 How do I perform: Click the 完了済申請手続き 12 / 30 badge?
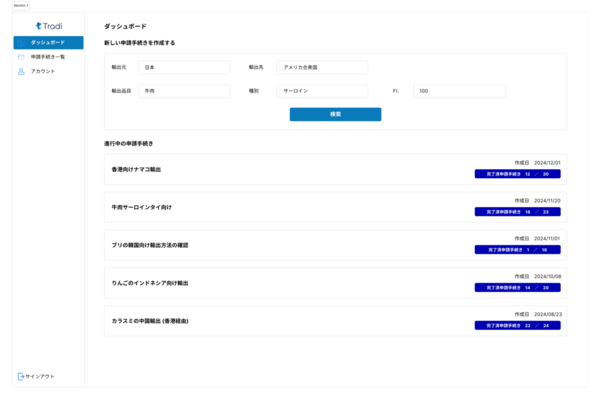click(517, 174)
